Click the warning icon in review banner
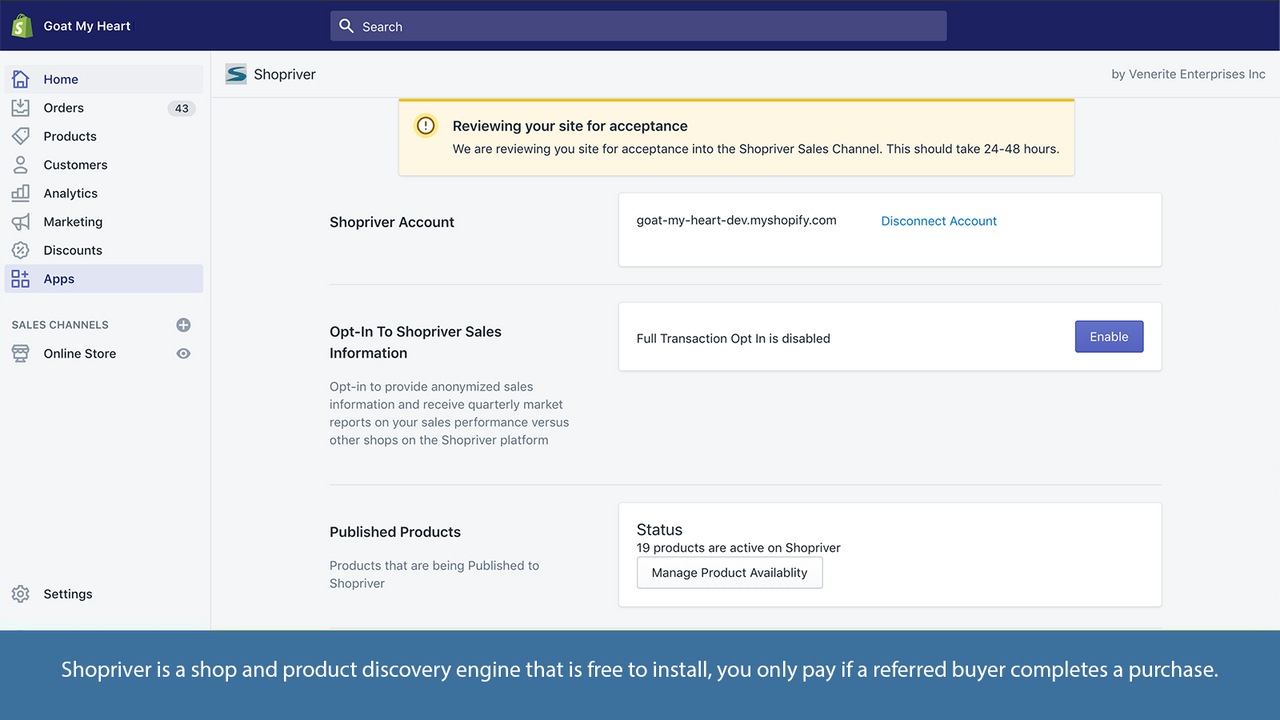This screenshot has height=720, width=1280. (x=426, y=126)
